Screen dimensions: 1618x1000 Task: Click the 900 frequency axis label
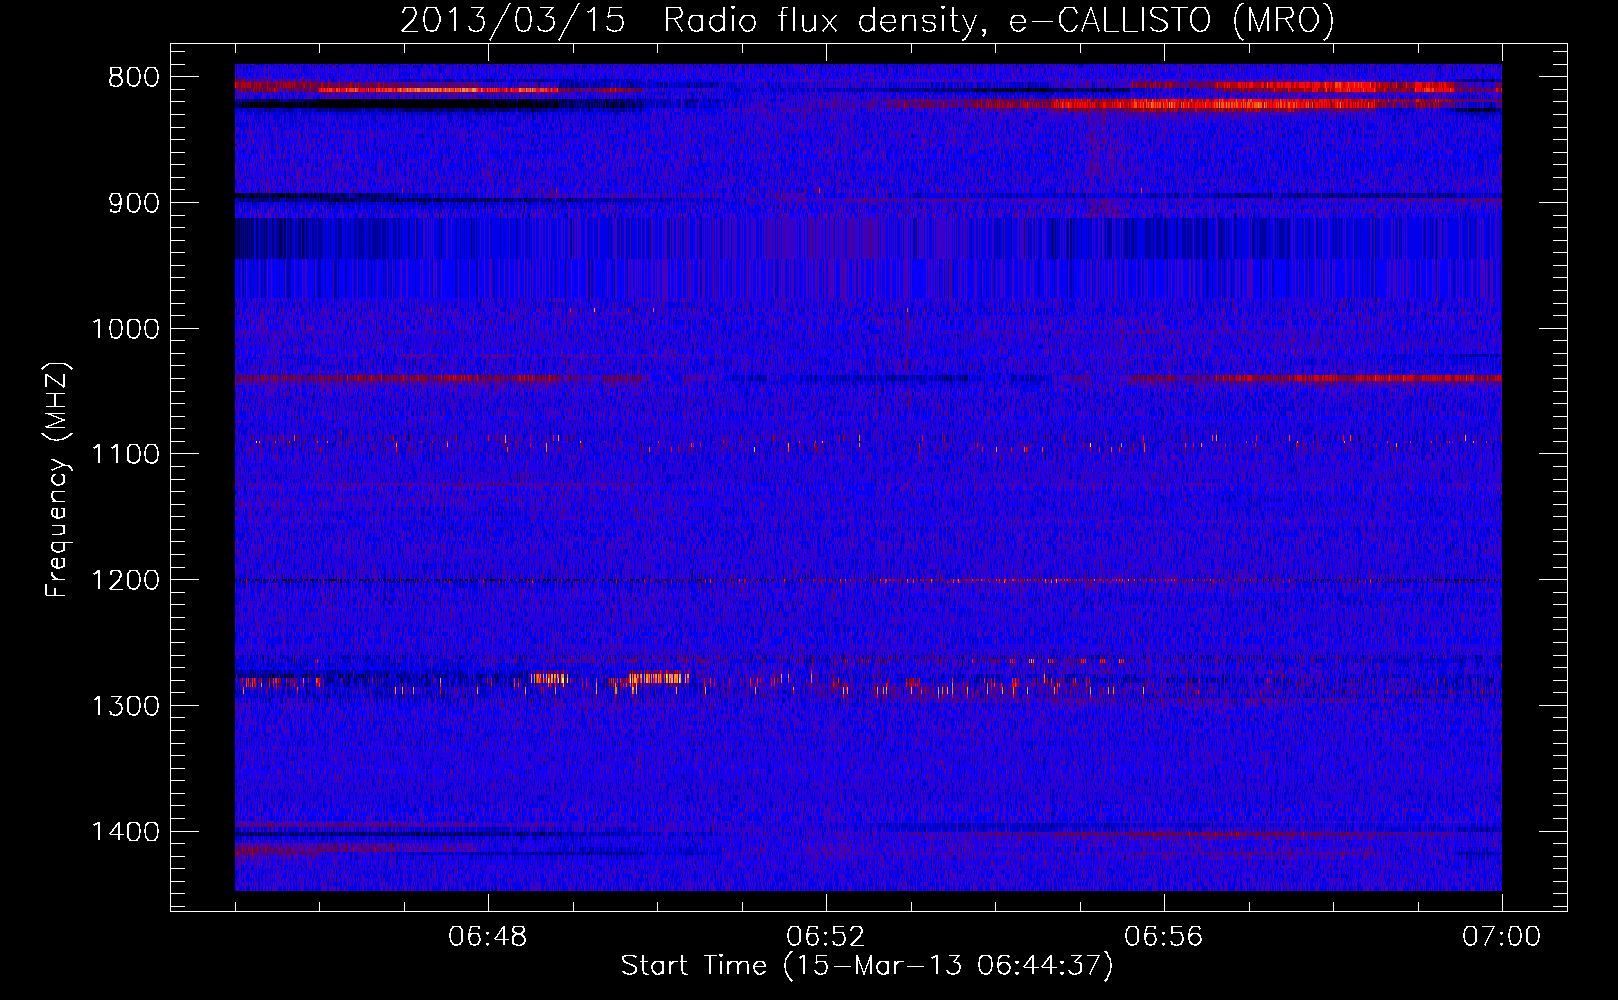click(133, 203)
